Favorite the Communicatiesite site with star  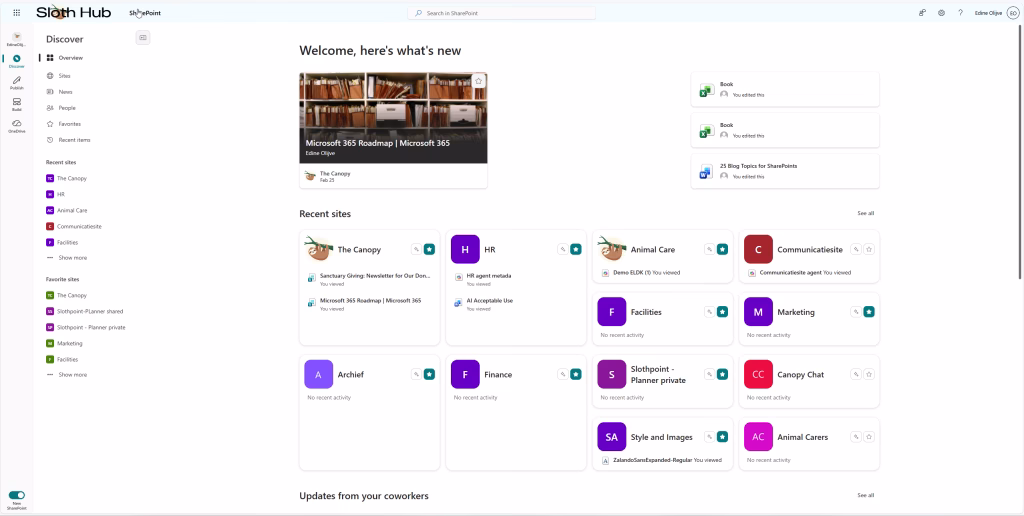(869, 249)
